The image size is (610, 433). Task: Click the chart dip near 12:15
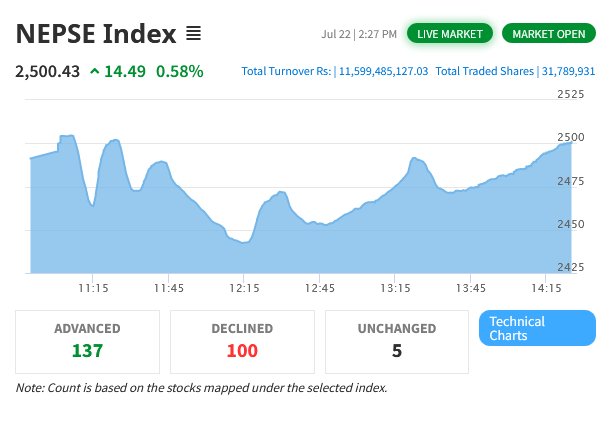click(x=242, y=241)
